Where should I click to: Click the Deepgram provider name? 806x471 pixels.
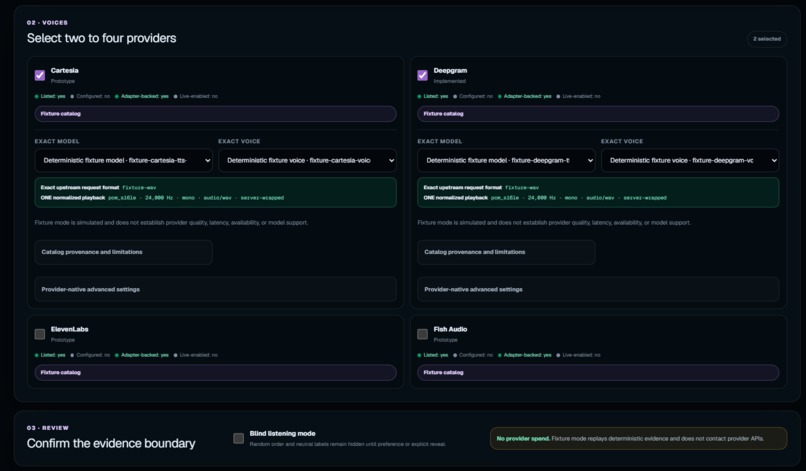450,70
